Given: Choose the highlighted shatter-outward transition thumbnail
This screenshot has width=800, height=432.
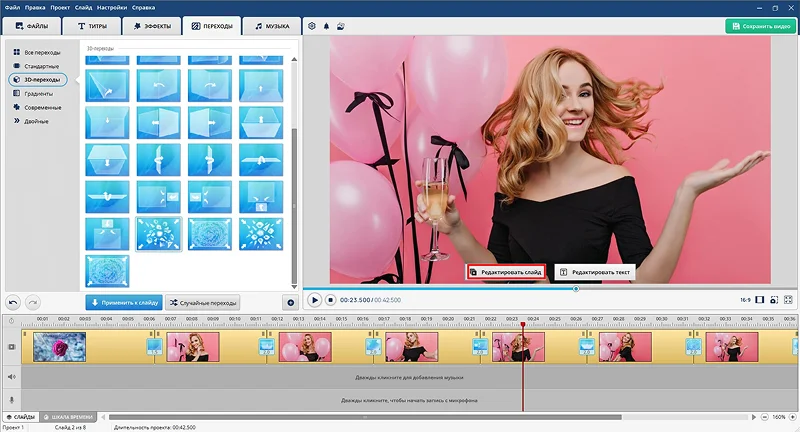Looking at the screenshot, I should pyautogui.click(x=159, y=234).
